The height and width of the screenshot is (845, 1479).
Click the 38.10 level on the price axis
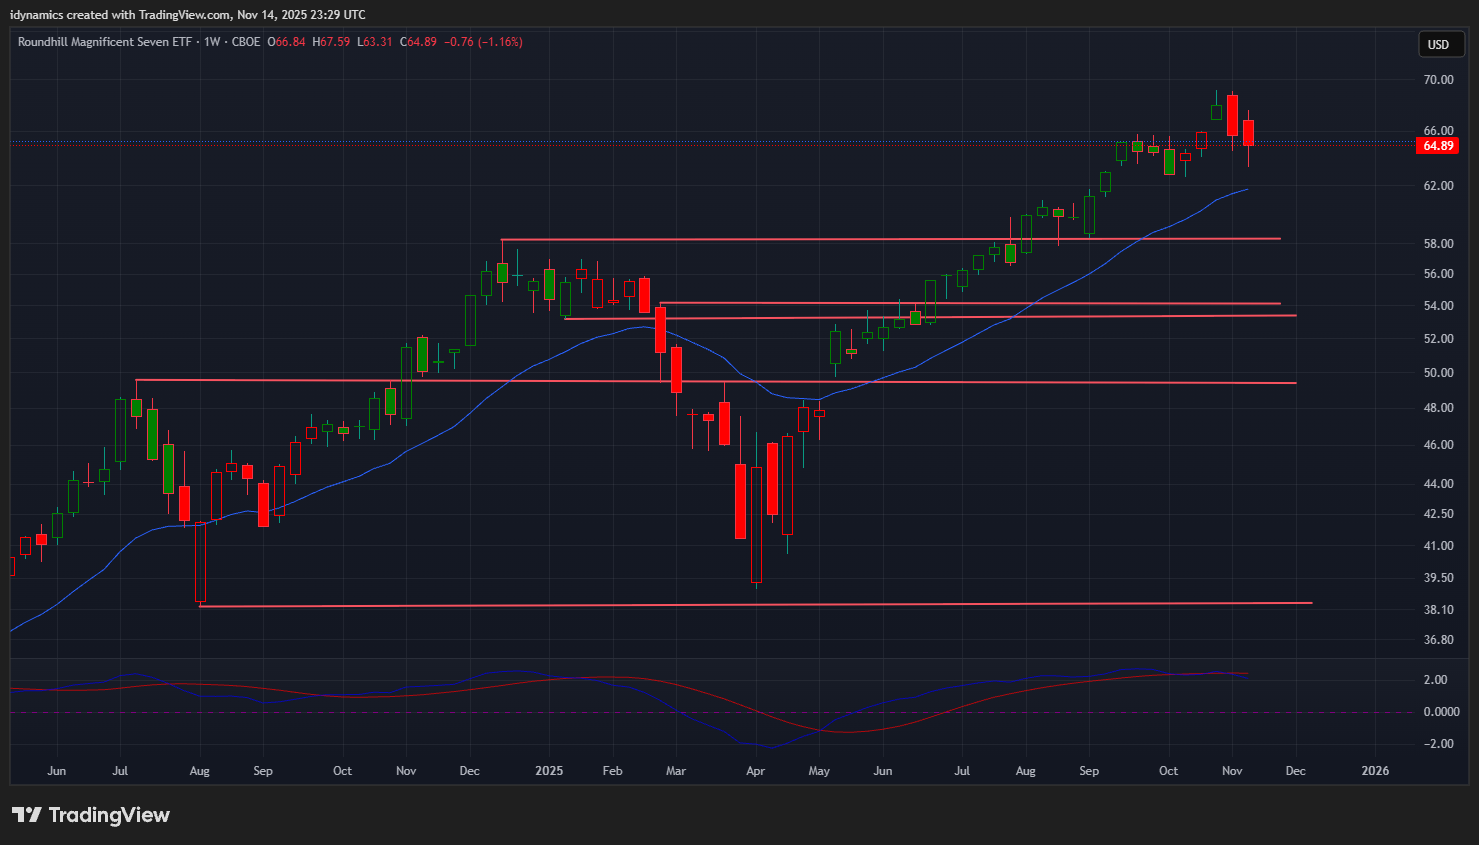(x=1438, y=610)
